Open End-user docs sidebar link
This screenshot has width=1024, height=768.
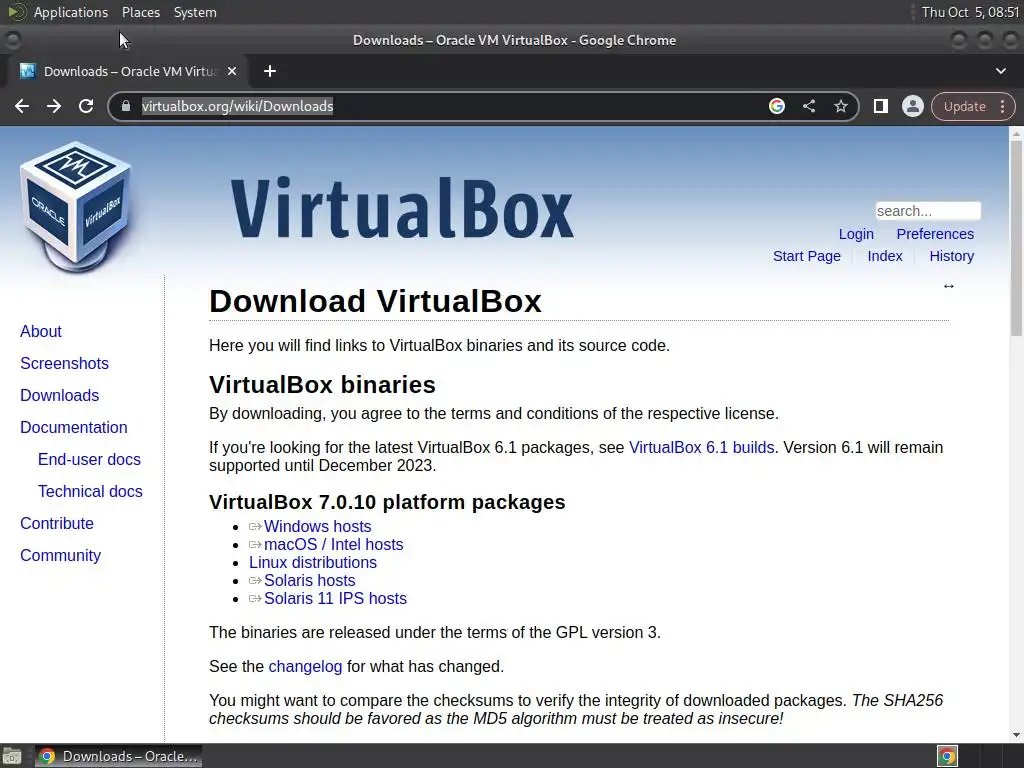(x=89, y=459)
